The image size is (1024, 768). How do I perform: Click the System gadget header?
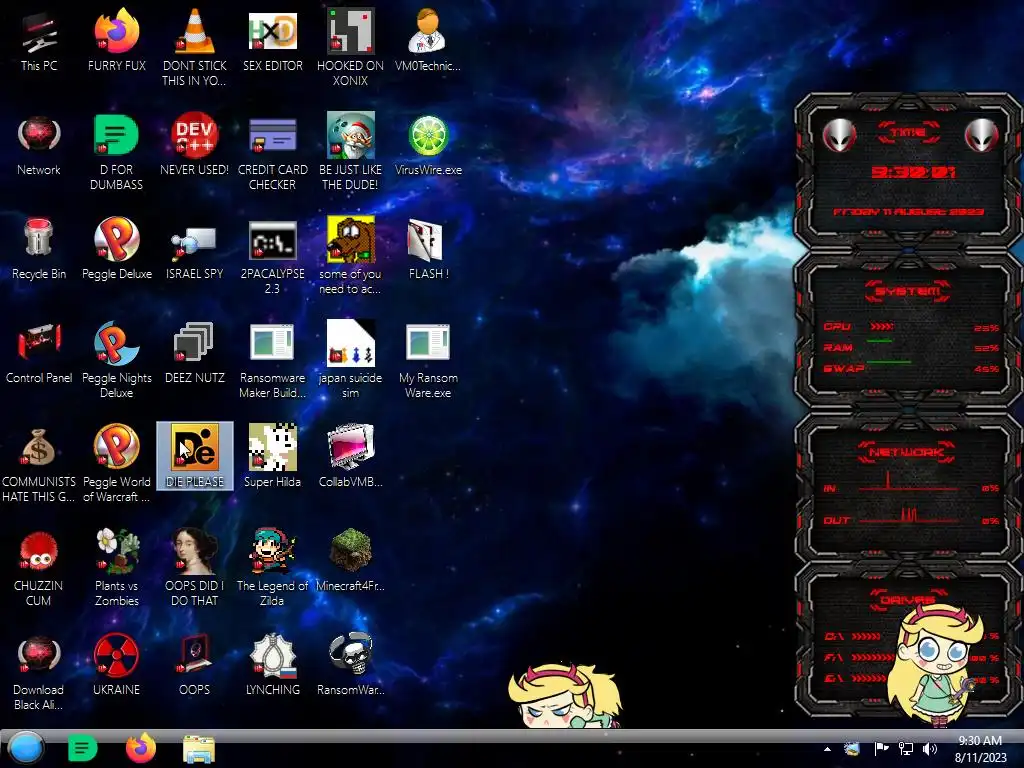click(x=908, y=291)
